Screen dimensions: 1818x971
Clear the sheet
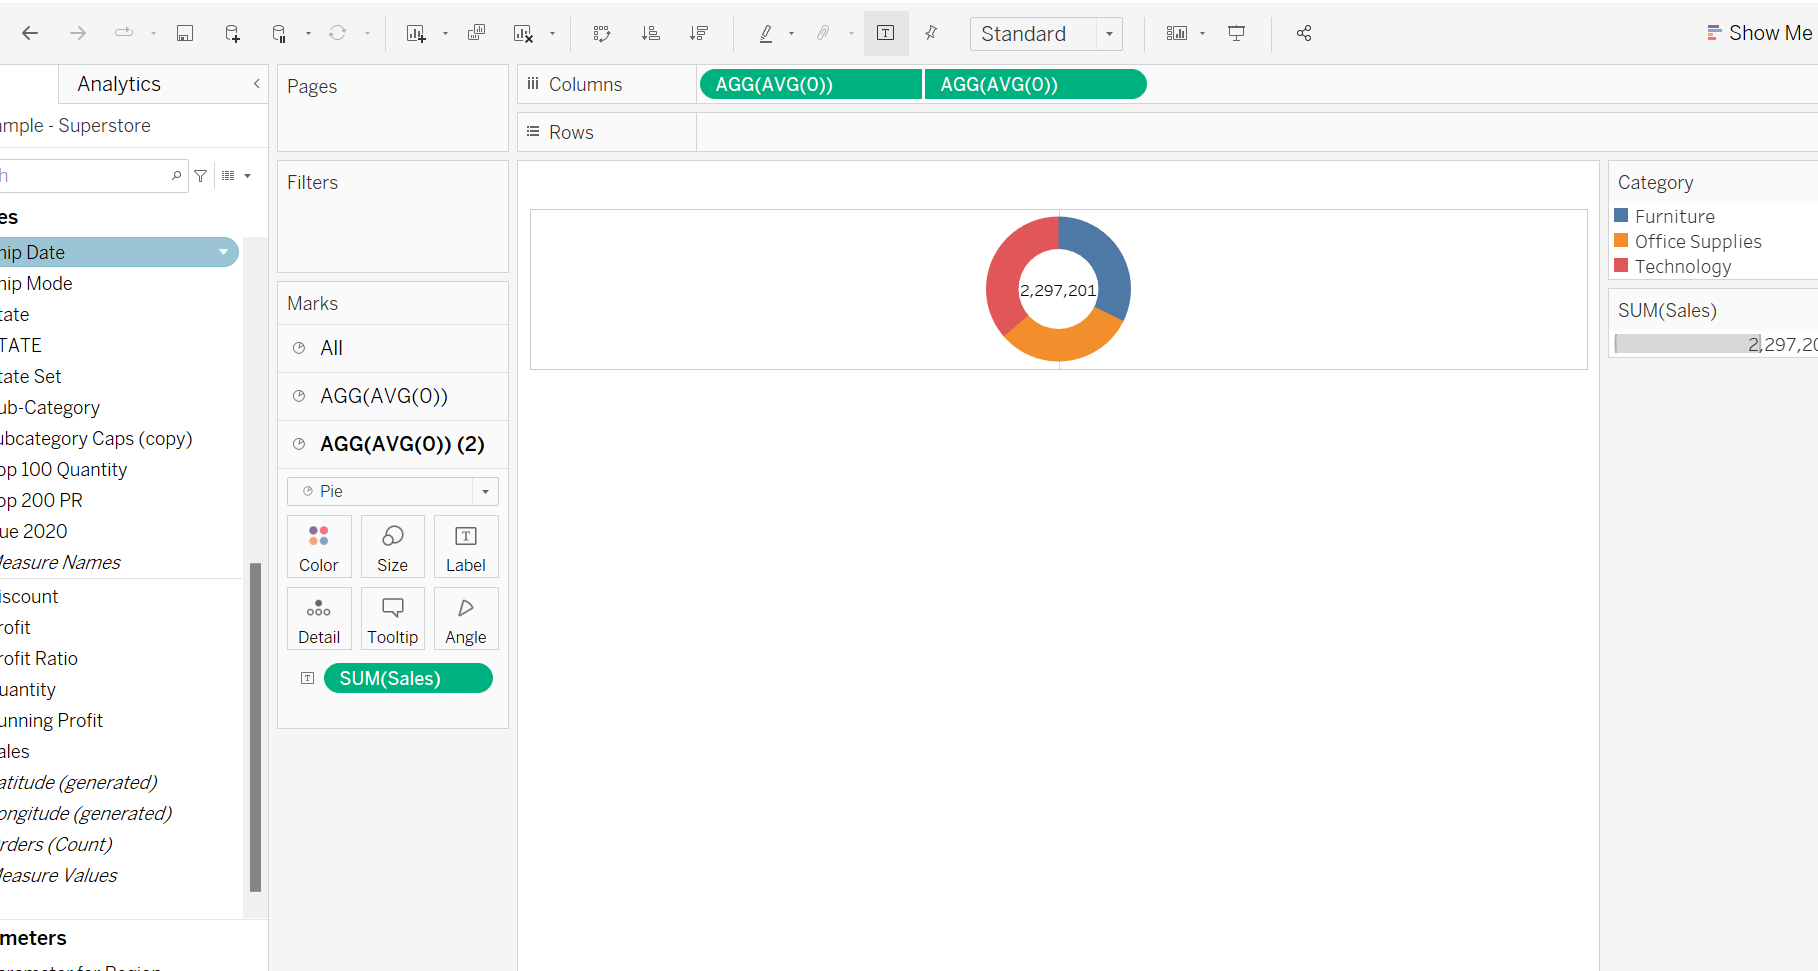[523, 33]
